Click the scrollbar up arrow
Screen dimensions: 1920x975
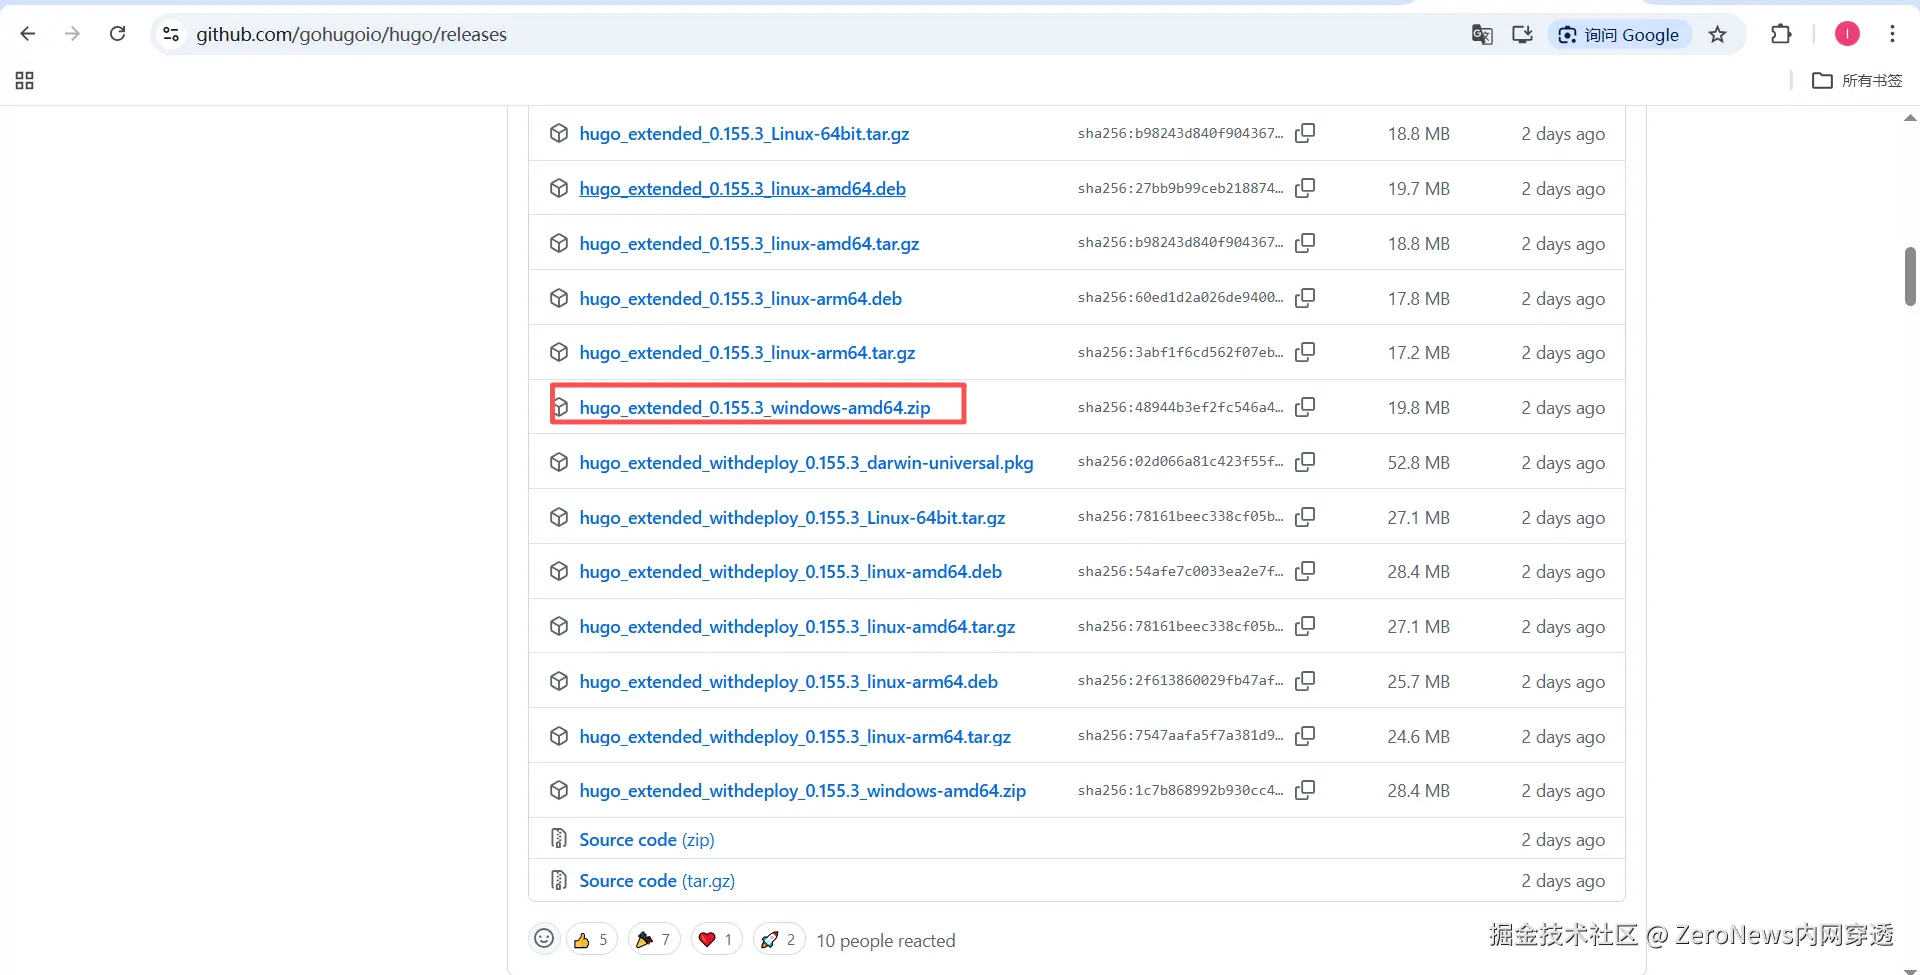pyautogui.click(x=1910, y=118)
